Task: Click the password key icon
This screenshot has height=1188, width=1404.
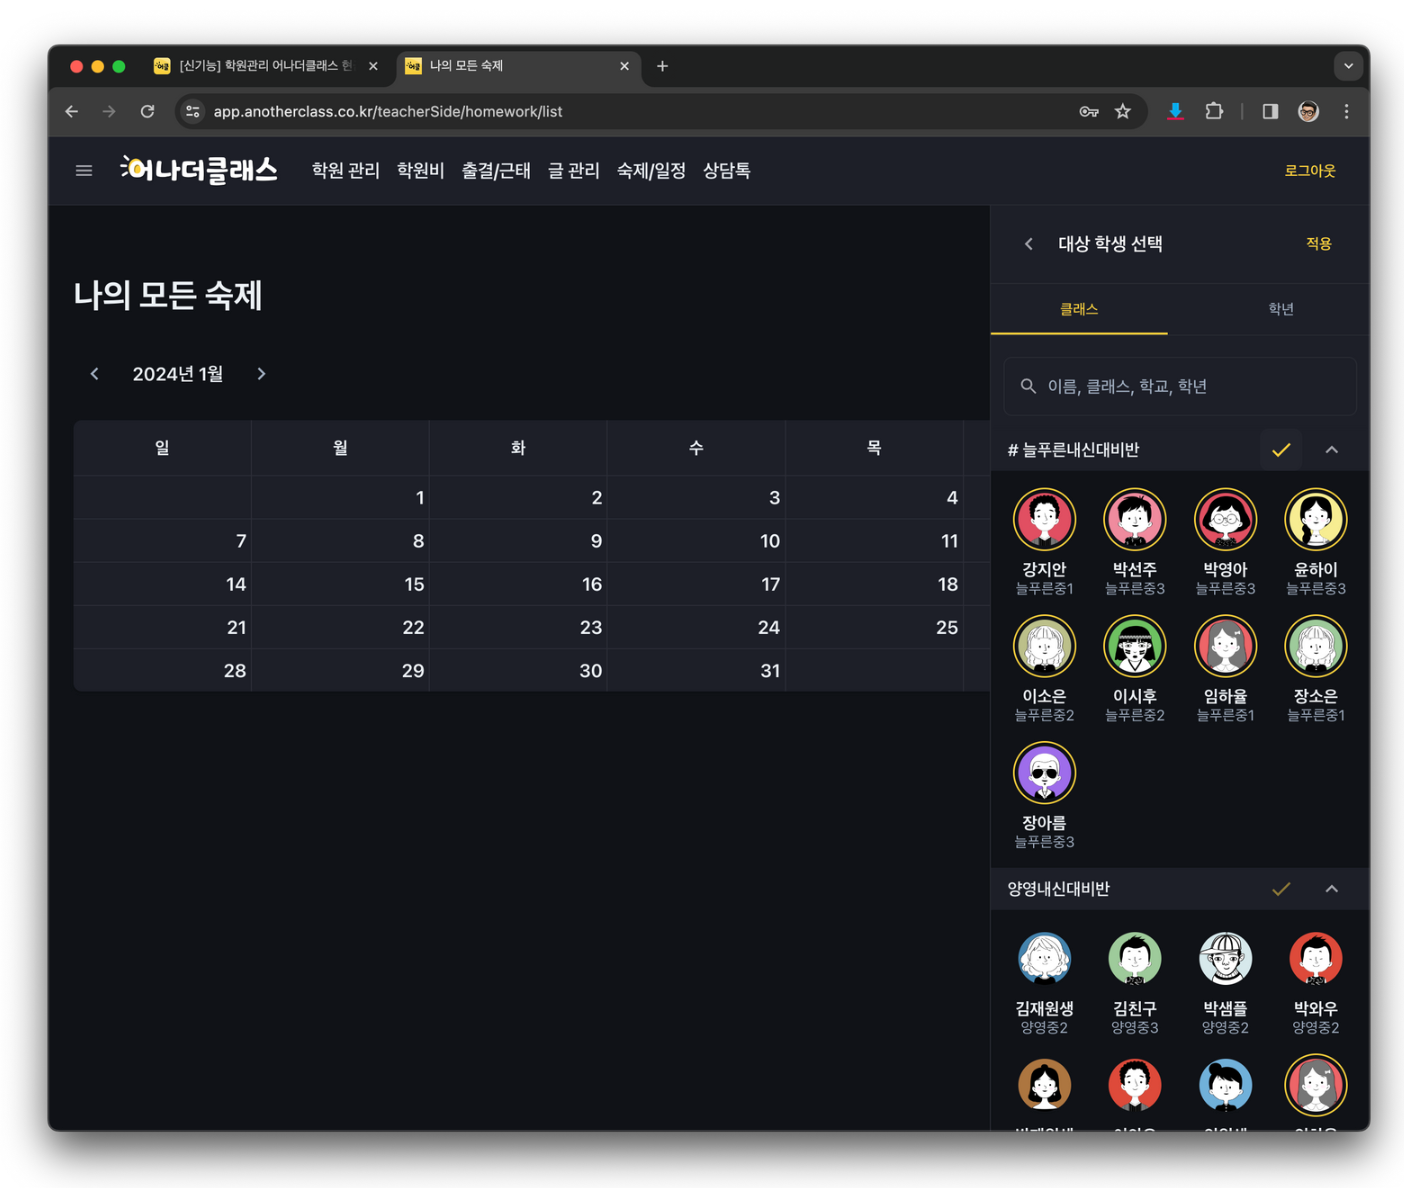Action: point(1089,111)
